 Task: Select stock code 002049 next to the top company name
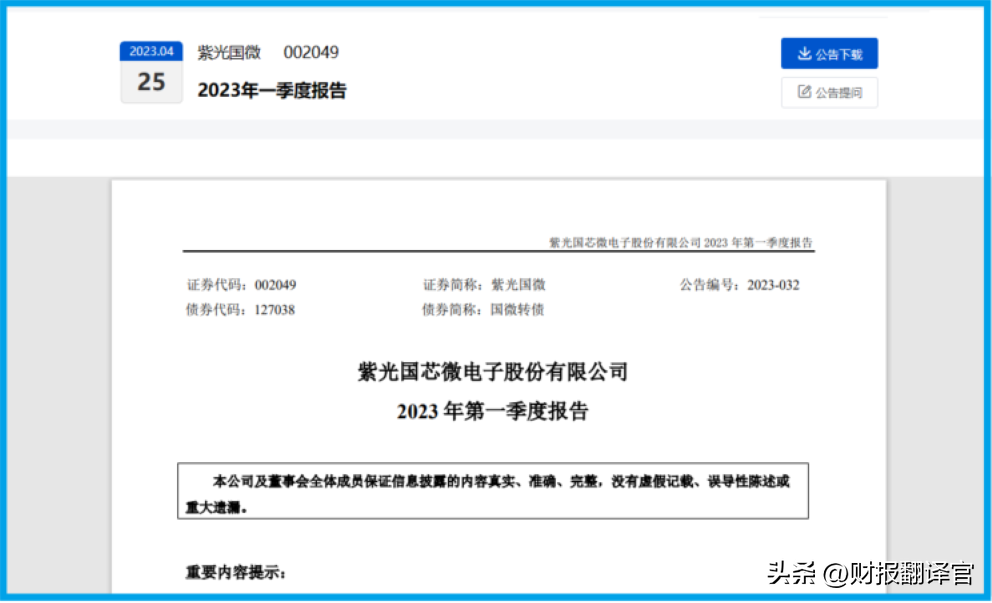pos(311,52)
